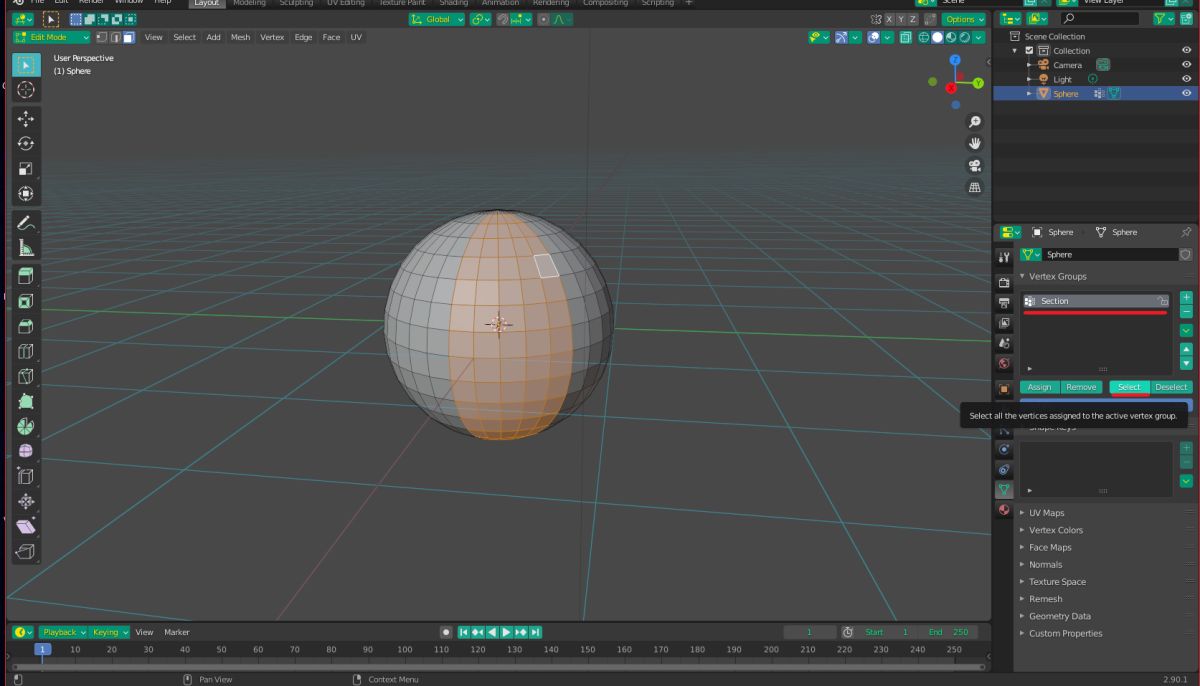Add a new vertex group with plus
The image size is (1200, 686).
[x=1187, y=297]
